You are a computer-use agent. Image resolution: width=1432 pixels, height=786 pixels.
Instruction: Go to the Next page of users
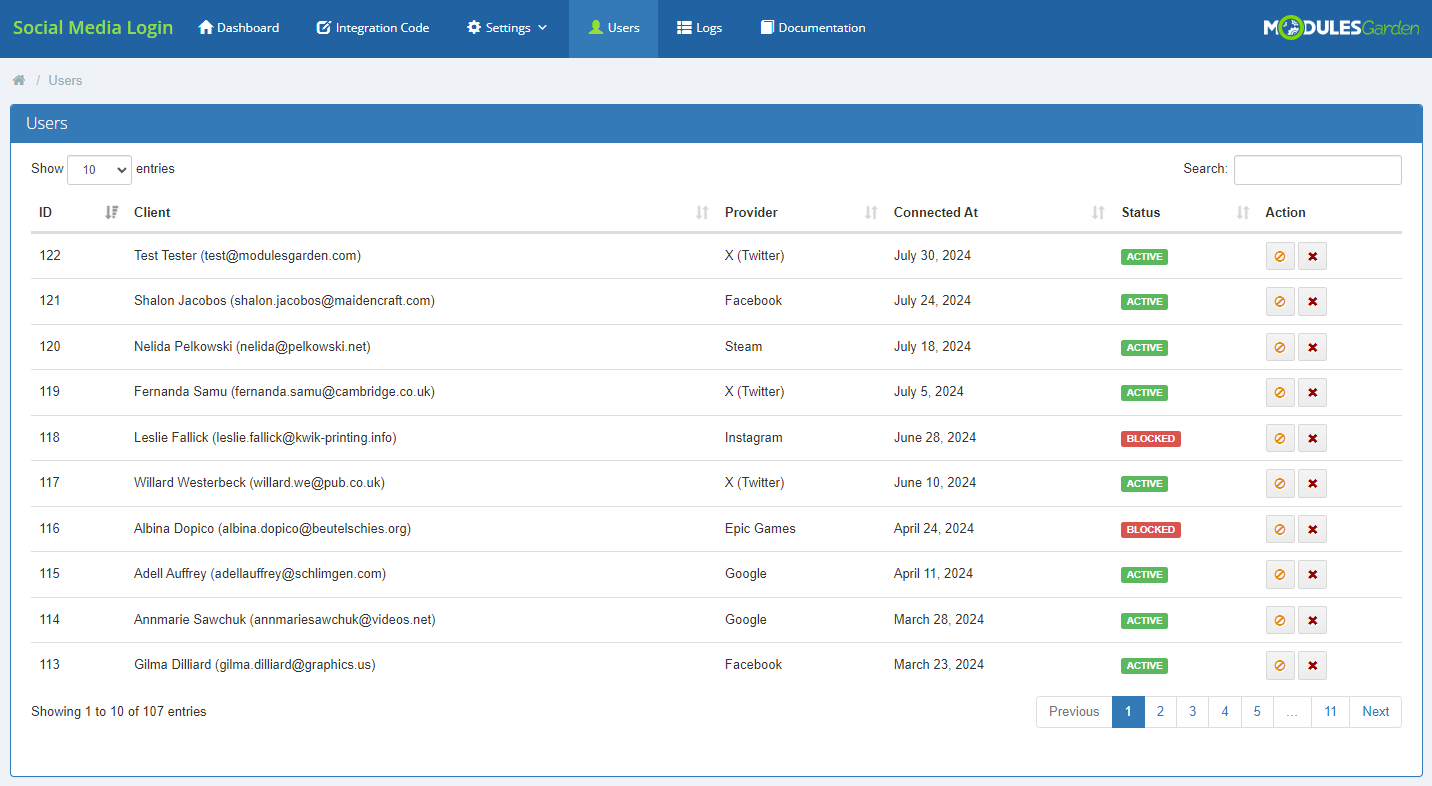click(x=1375, y=711)
